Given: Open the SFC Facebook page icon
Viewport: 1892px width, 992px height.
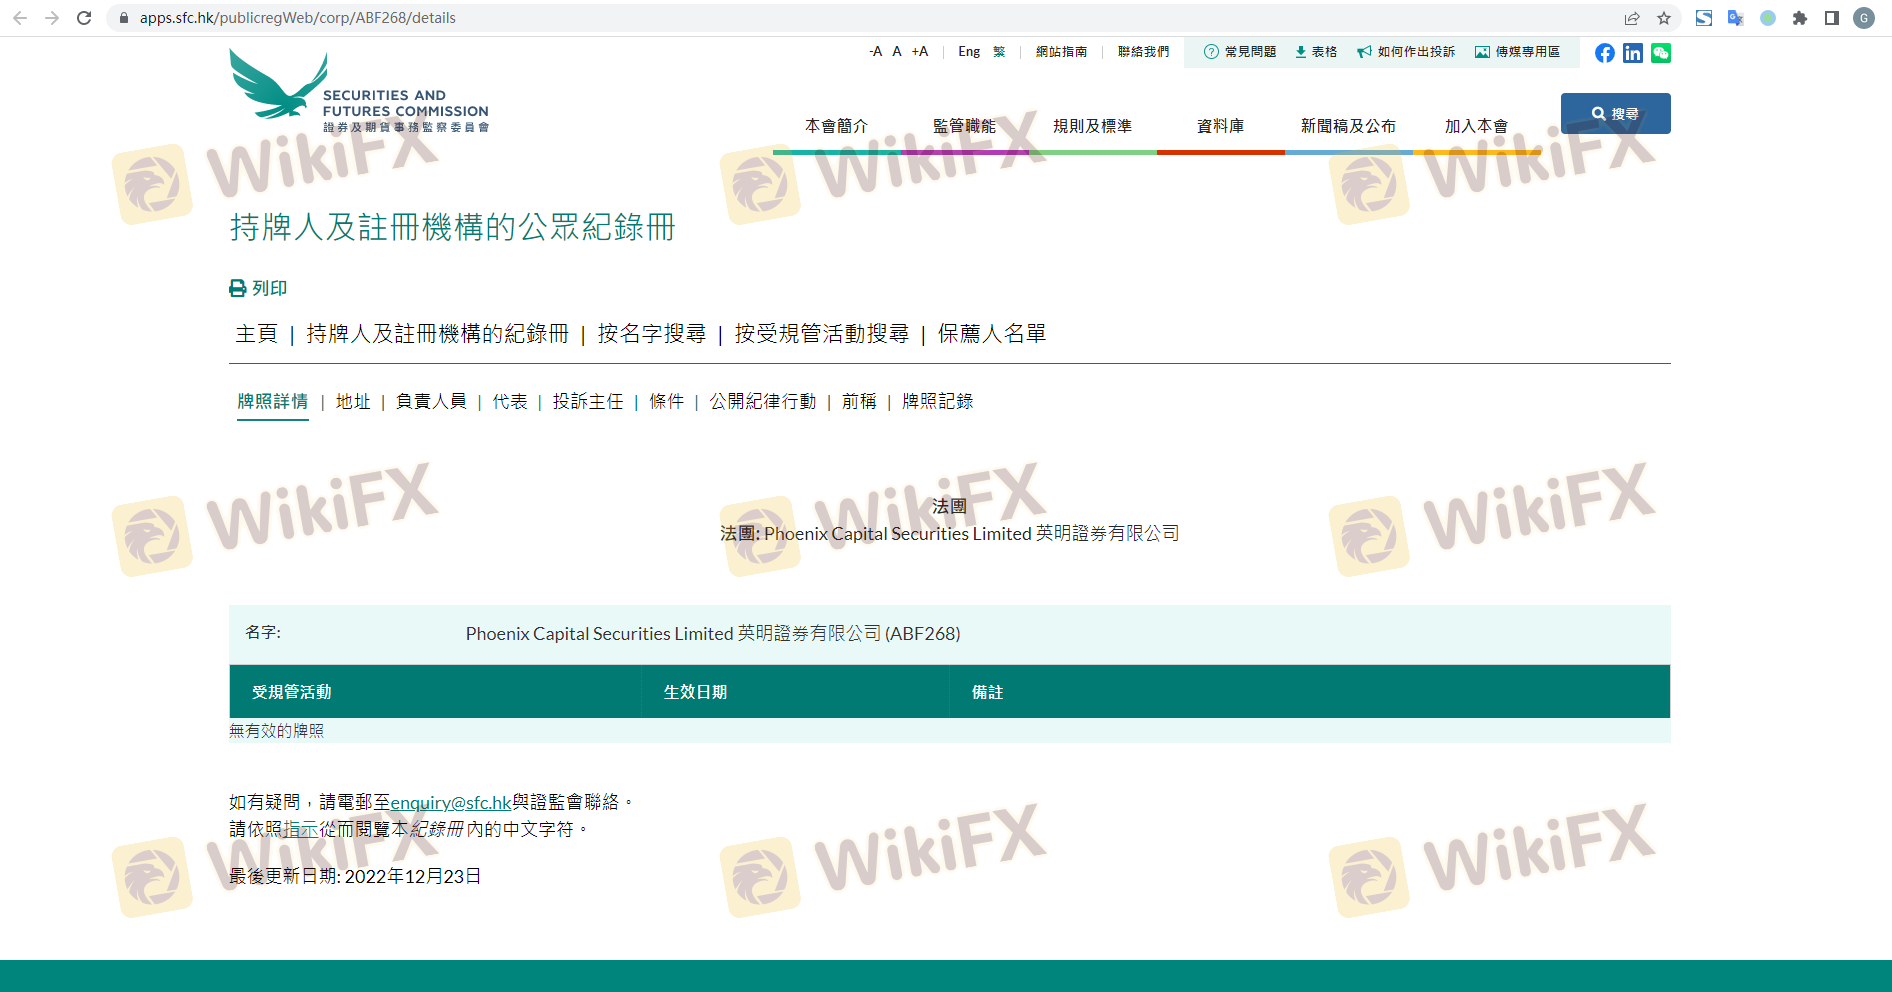Looking at the screenshot, I should click(1605, 53).
